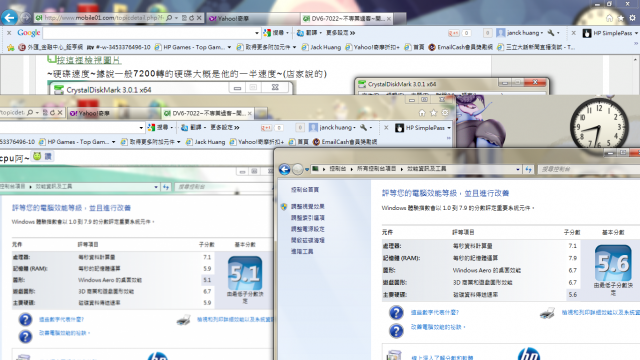
Task: Click 更多設定 in the lower browser's Google toolbar
Action: (225, 127)
